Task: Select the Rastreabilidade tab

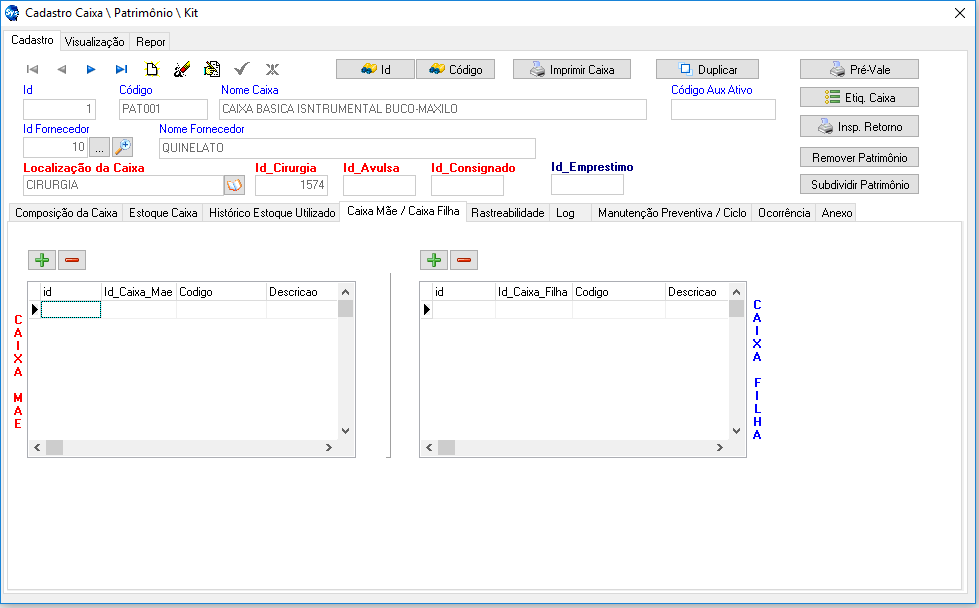Action: [507, 213]
